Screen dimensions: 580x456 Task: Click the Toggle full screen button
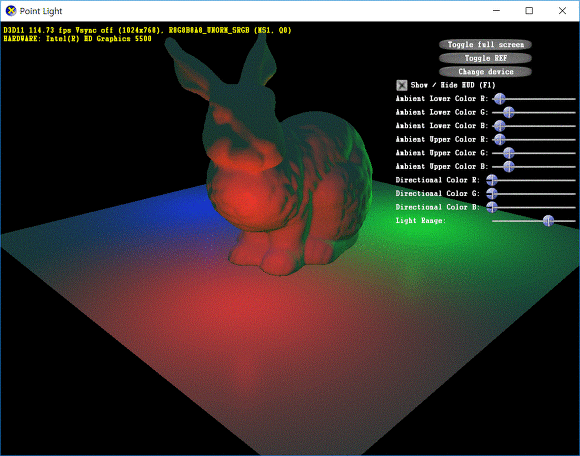click(485, 45)
